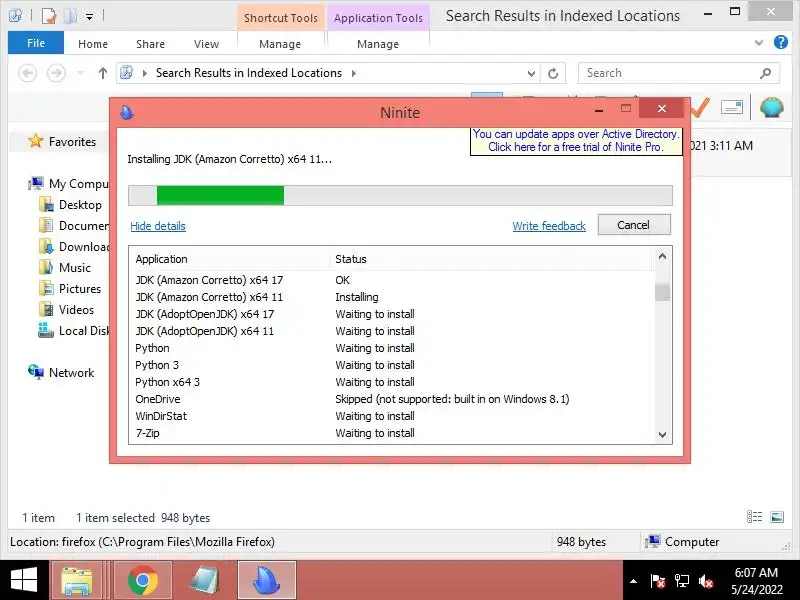This screenshot has width=800, height=600.
Task: Select the Shortcut Tools contextual tab
Action: click(281, 18)
